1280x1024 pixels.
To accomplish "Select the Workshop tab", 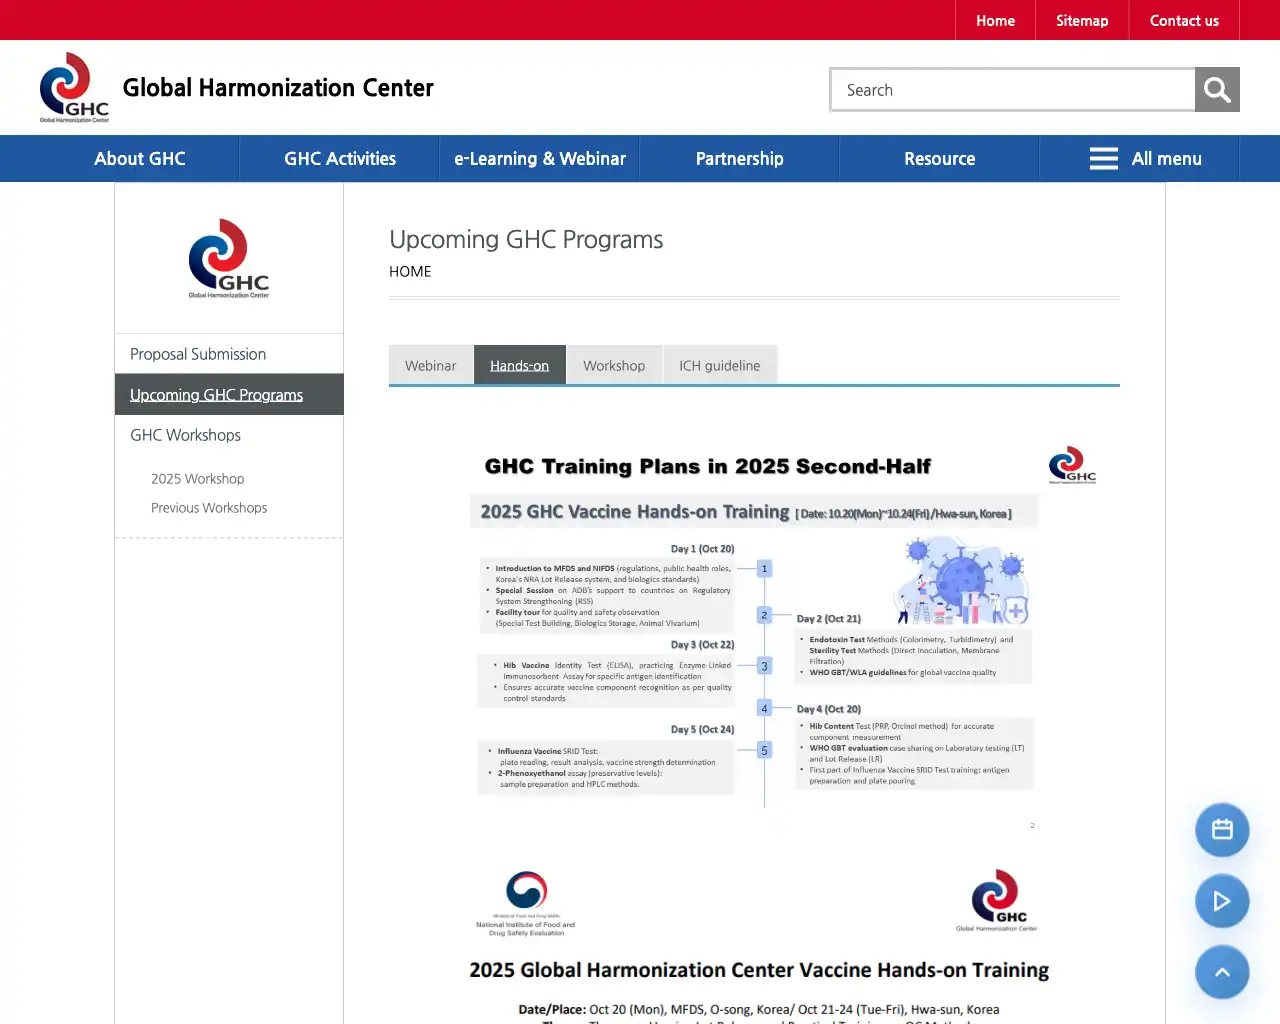I will point(614,366).
